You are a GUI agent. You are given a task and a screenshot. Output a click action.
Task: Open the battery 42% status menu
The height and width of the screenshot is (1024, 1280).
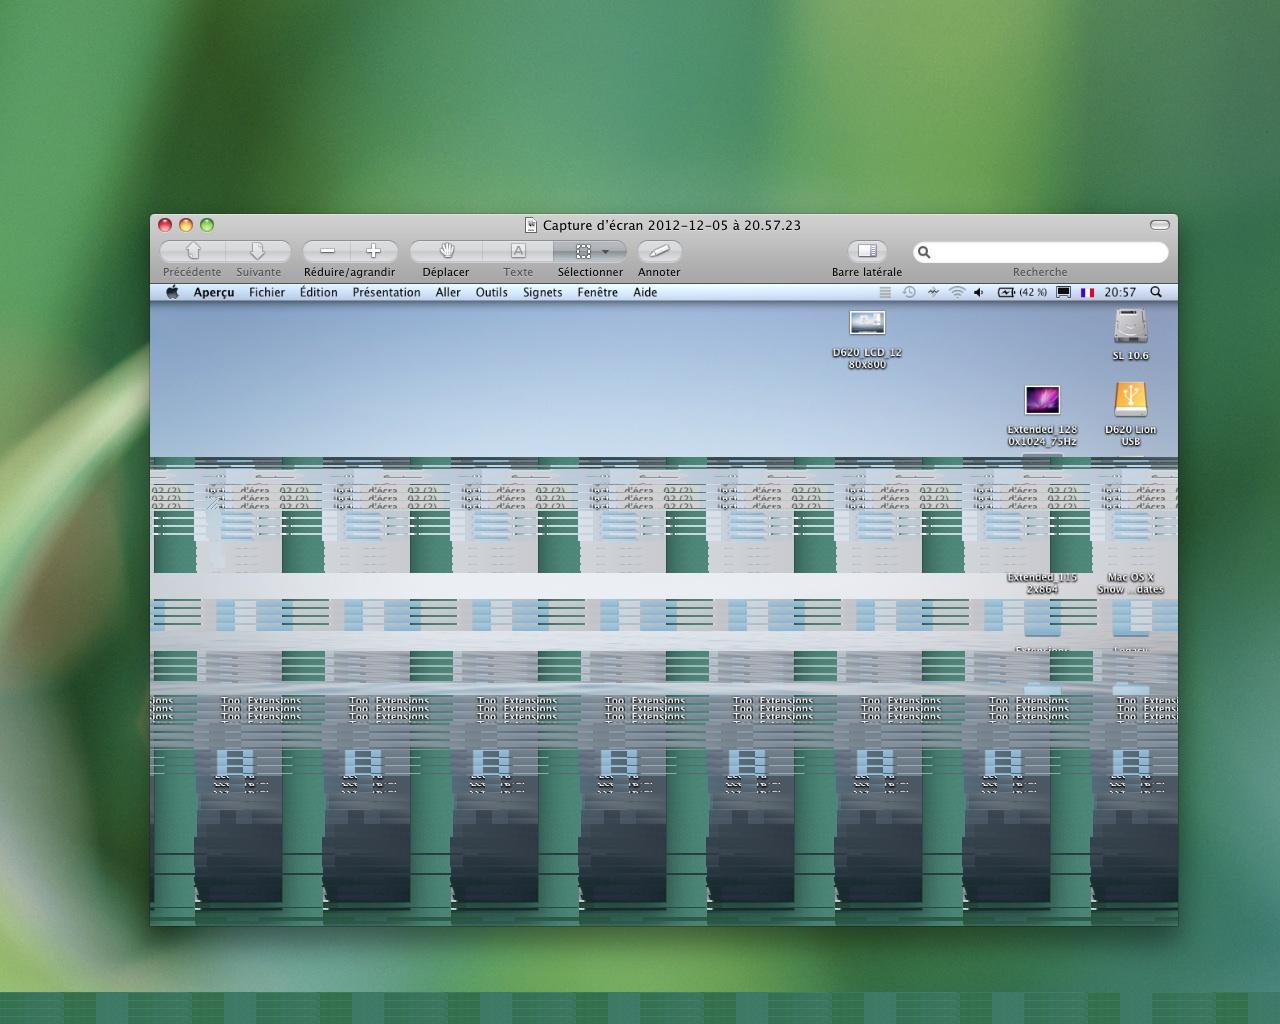pyautogui.click(x=1022, y=292)
